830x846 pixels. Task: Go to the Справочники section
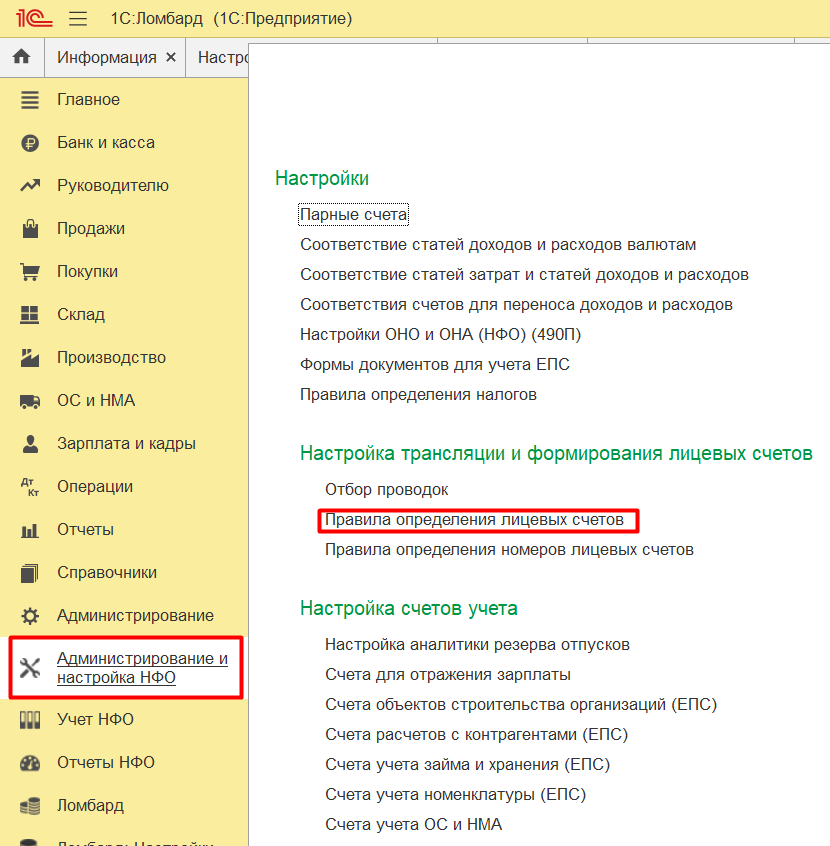[x=107, y=573]
